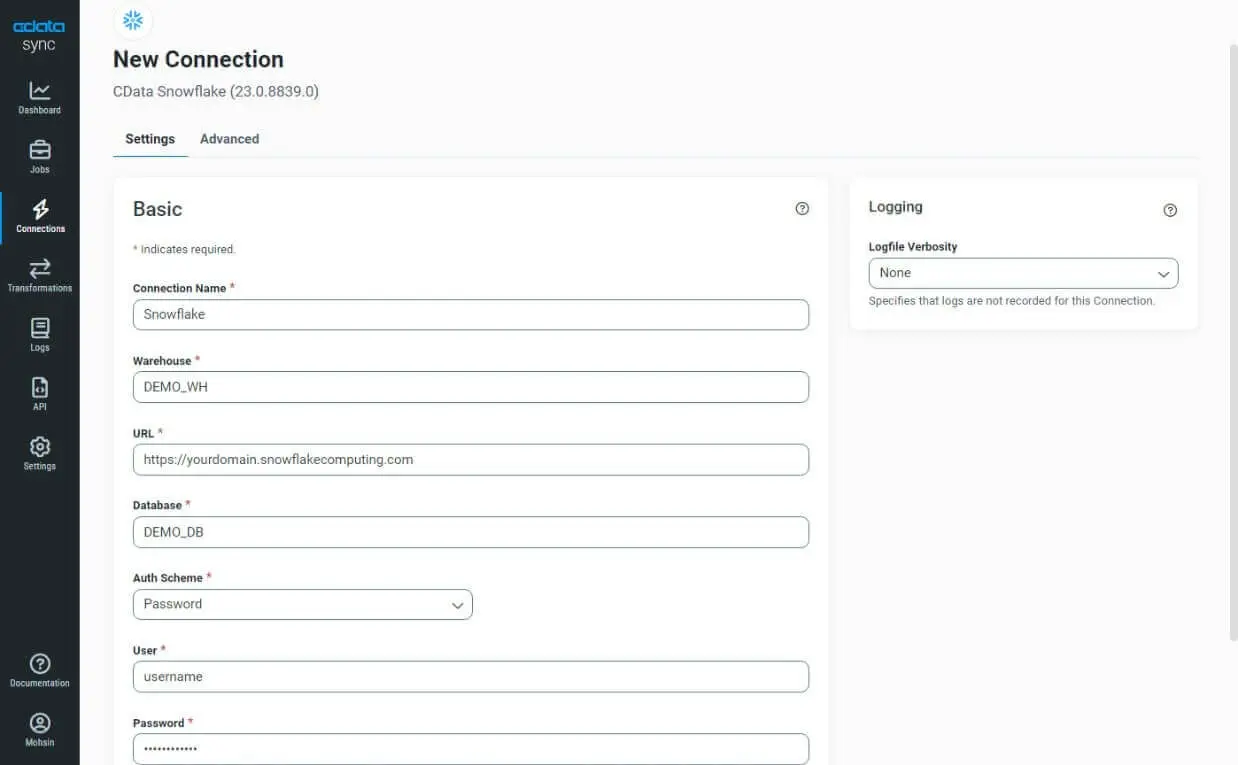Open the Logging section help tooltip
The height and width of the screenshot is (765, 1238).
click(x=1170, y=210)
